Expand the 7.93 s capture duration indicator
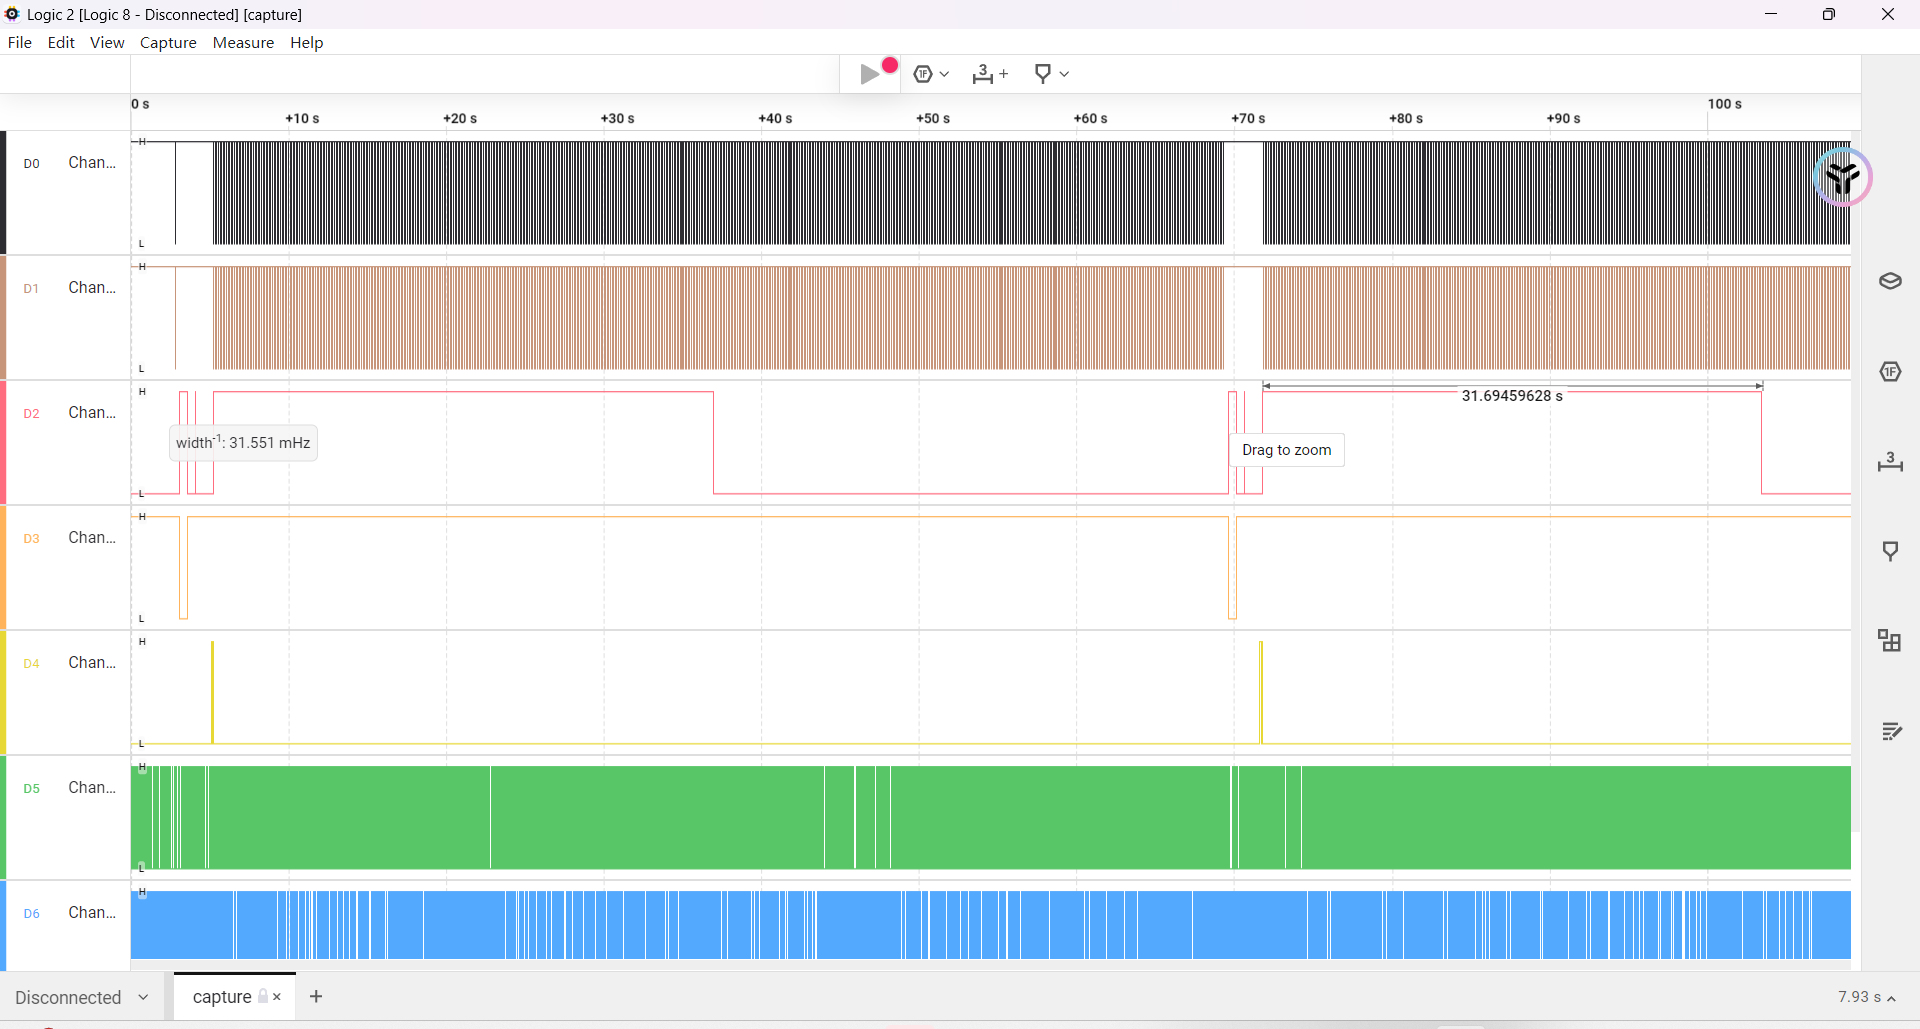The image size is (1920, 1029). [1866, 997]
